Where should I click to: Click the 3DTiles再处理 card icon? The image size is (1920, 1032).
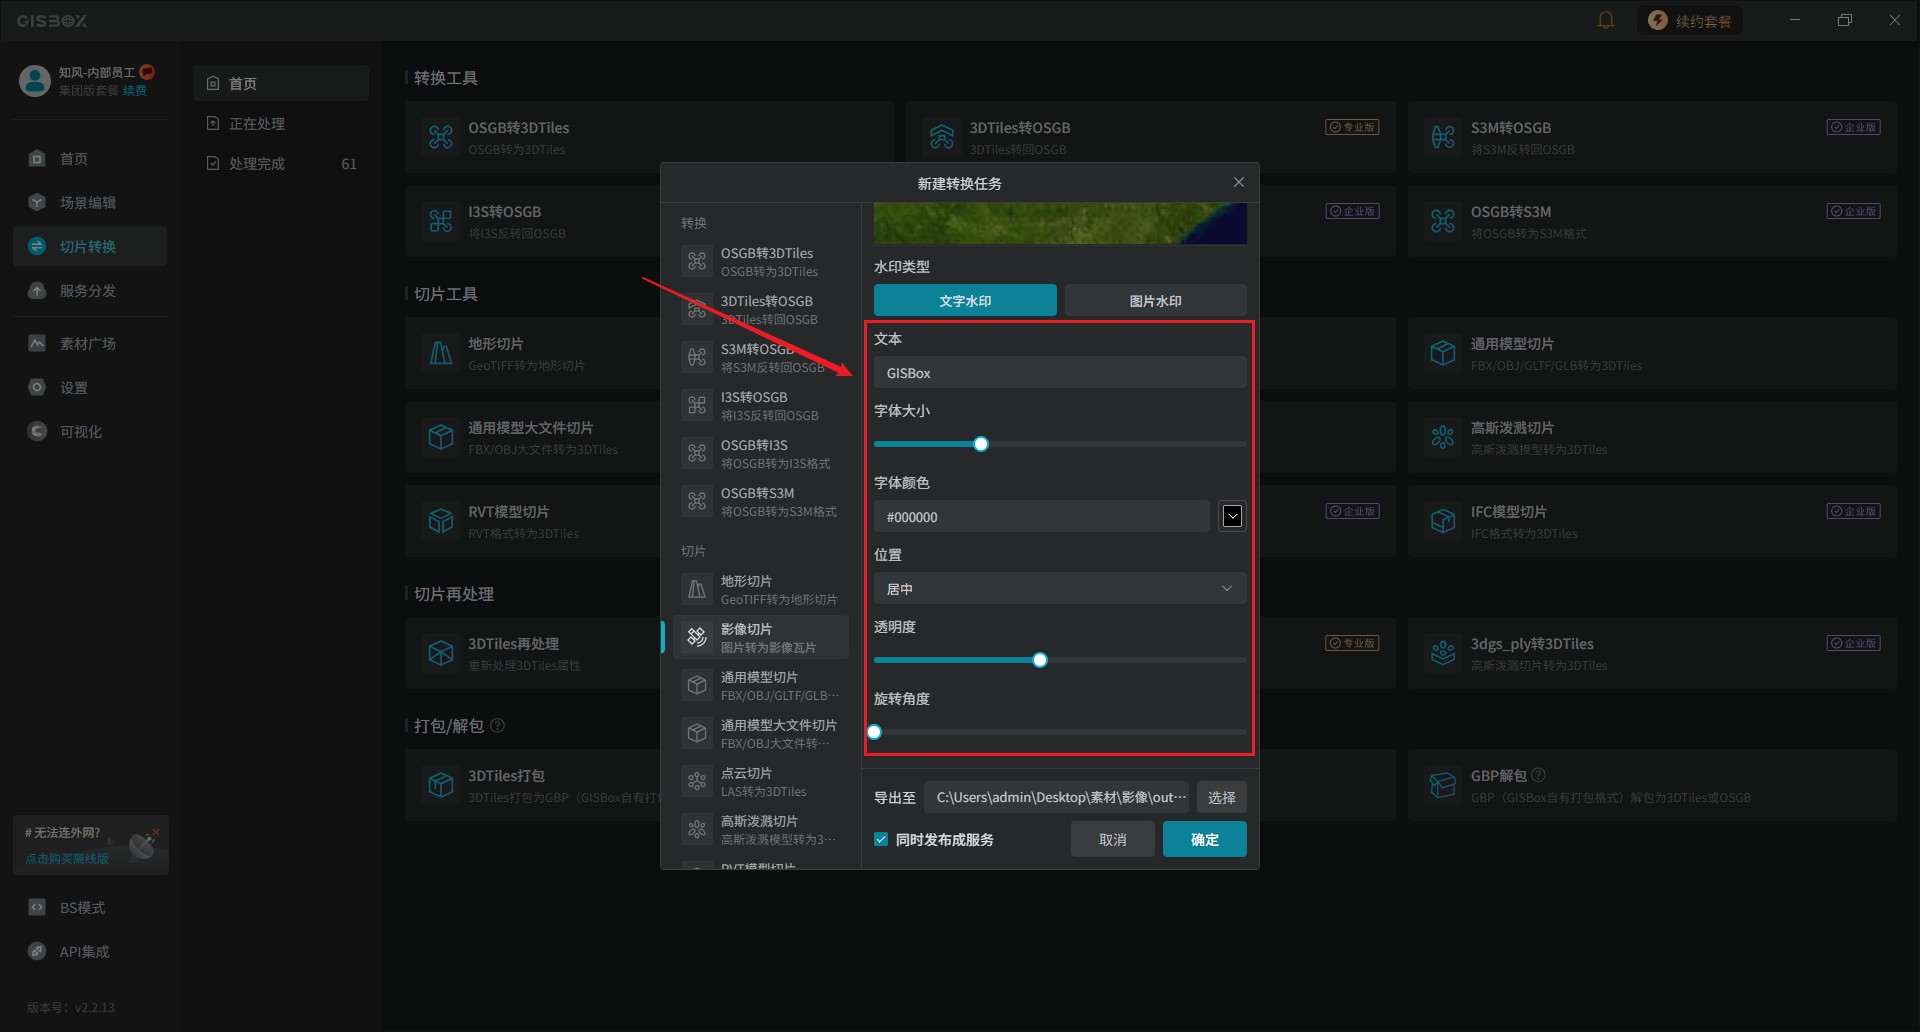pyautogui.click(x=441, y=653)
